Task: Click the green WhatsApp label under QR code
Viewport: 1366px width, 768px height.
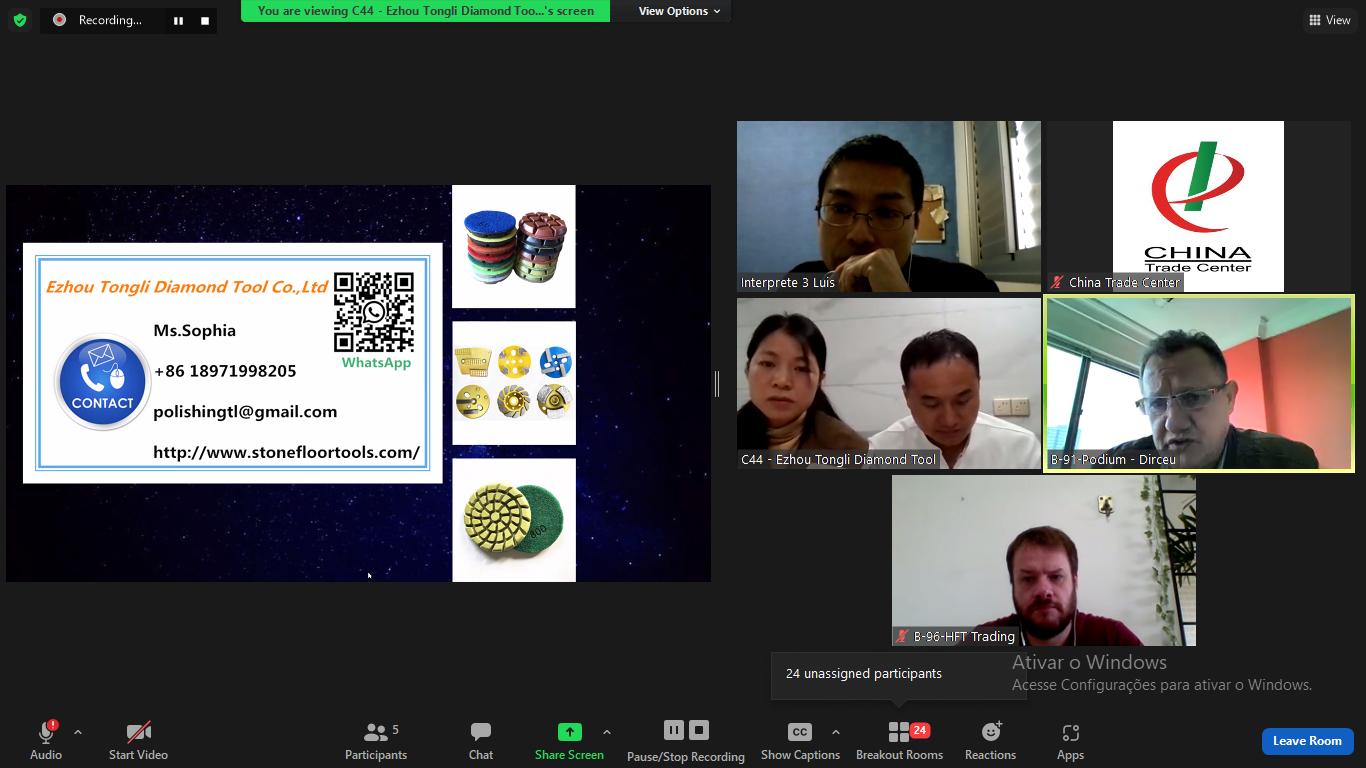Action: pyautogui.click(x=376, y=362)
